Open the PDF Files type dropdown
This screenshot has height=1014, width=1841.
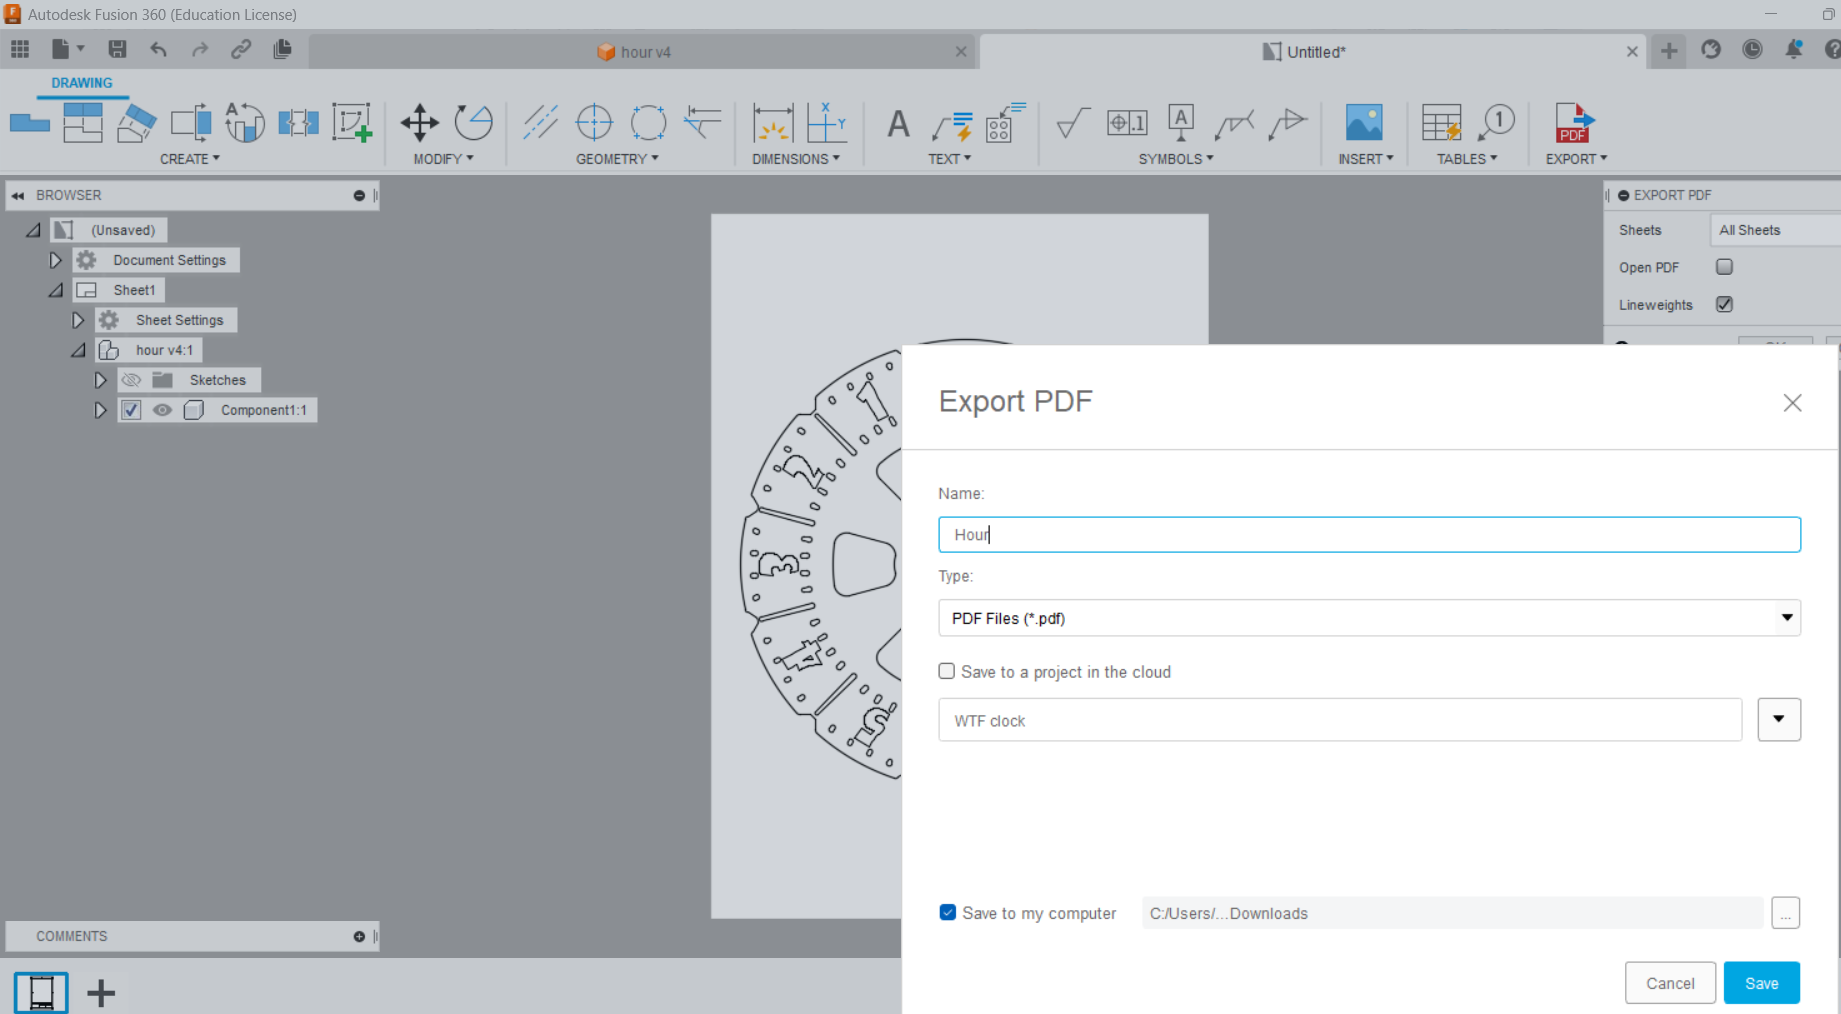coord(1787,617)
